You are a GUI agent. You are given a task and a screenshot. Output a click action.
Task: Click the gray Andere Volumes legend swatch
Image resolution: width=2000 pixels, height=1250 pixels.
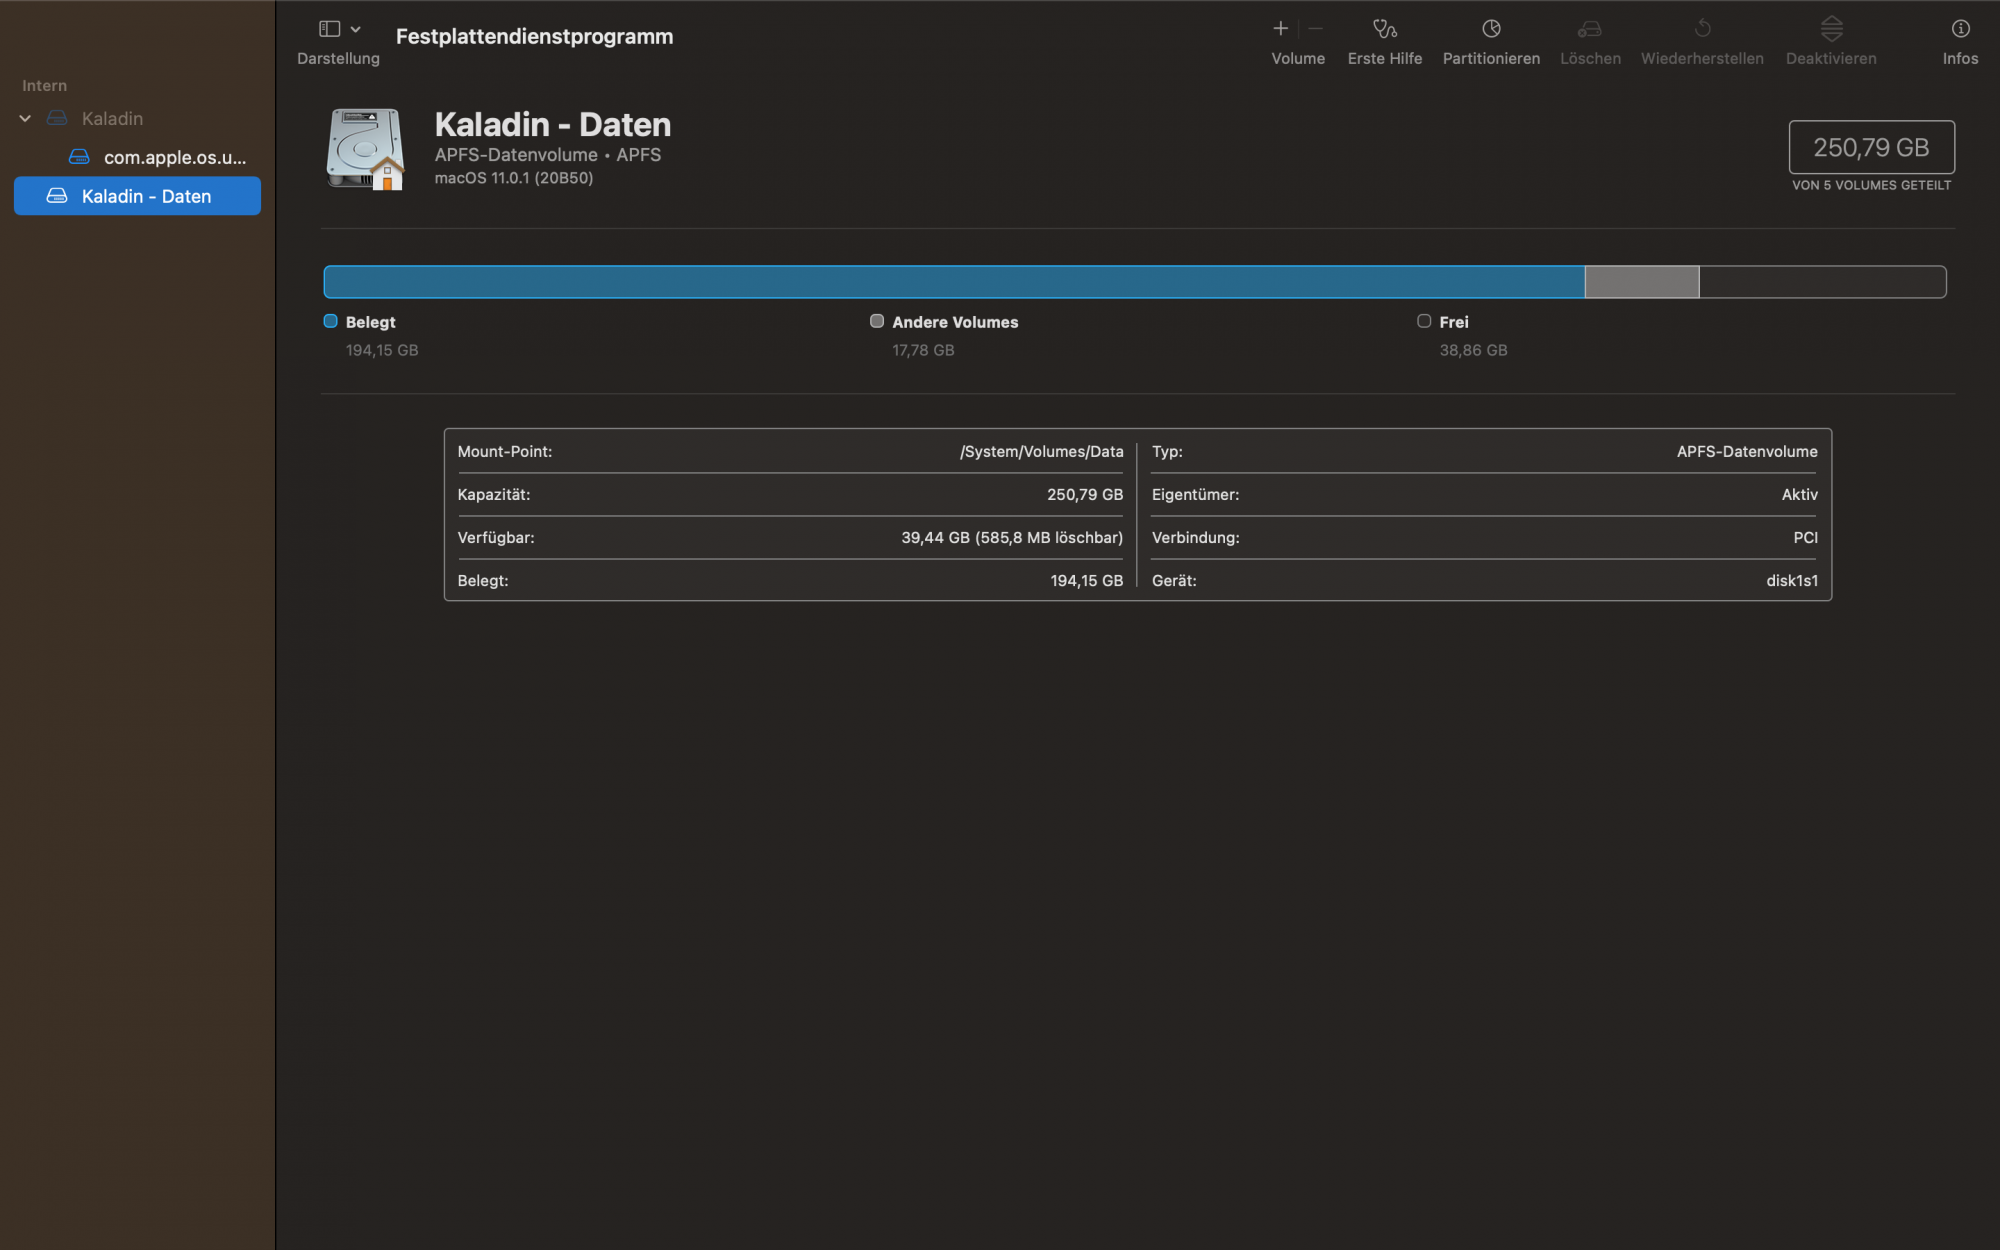(877, 321)
